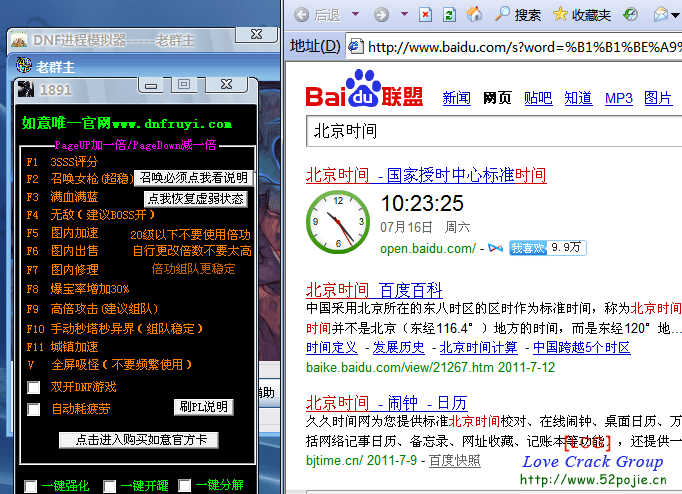Screen dimensions: 682x494
Task: Minimize the 1891 window
Action: tap(151, 84)
